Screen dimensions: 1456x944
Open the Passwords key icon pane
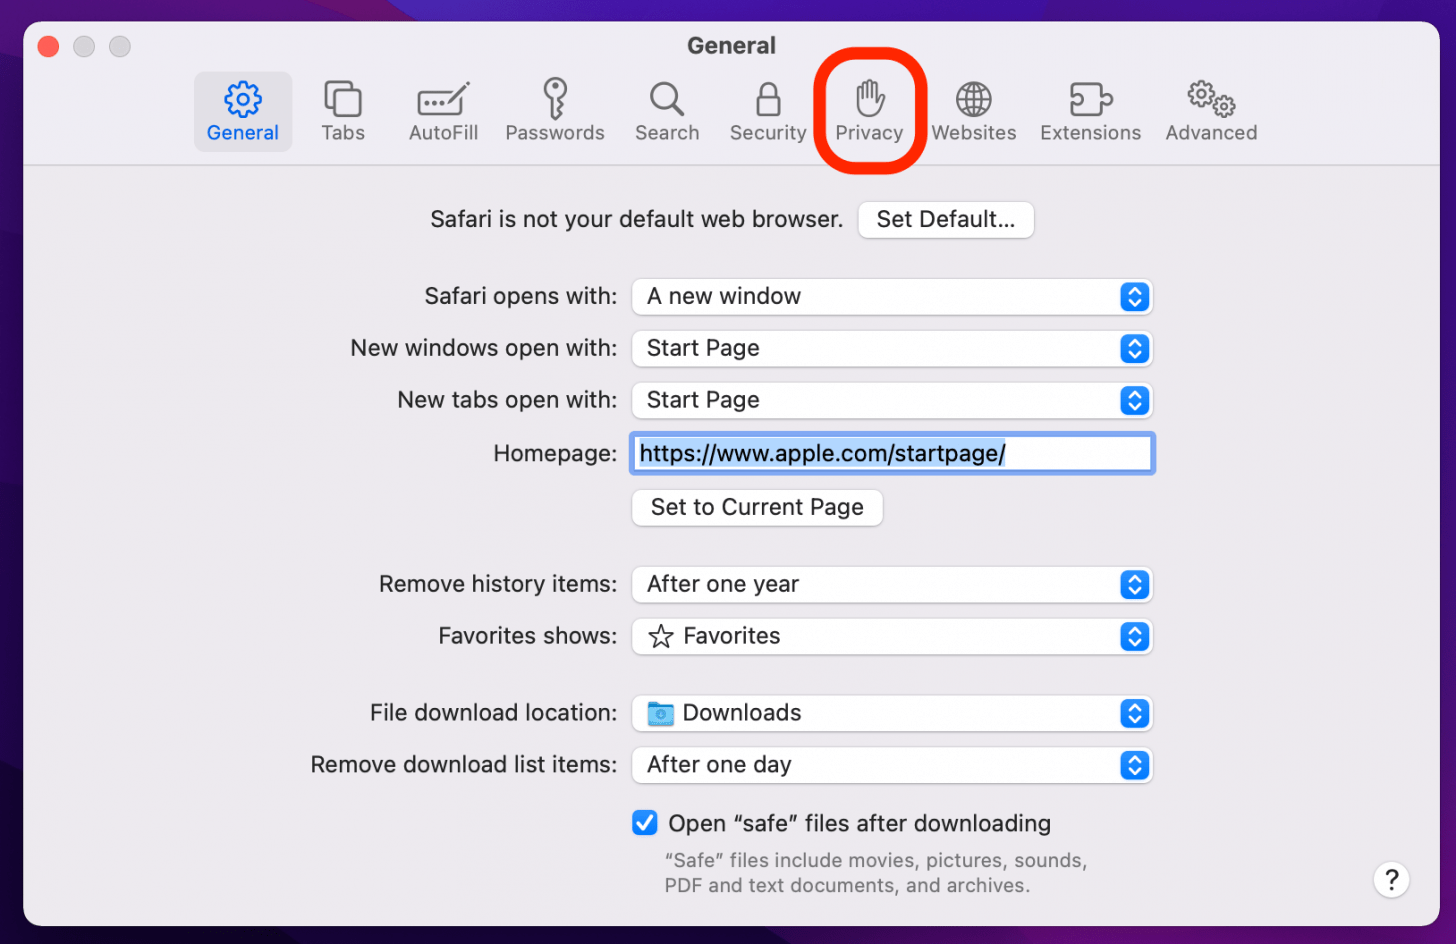(x=555, y=111)
